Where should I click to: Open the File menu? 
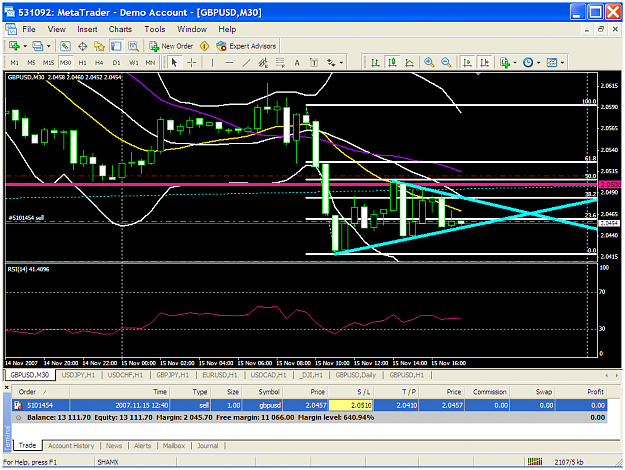(29, 29)
